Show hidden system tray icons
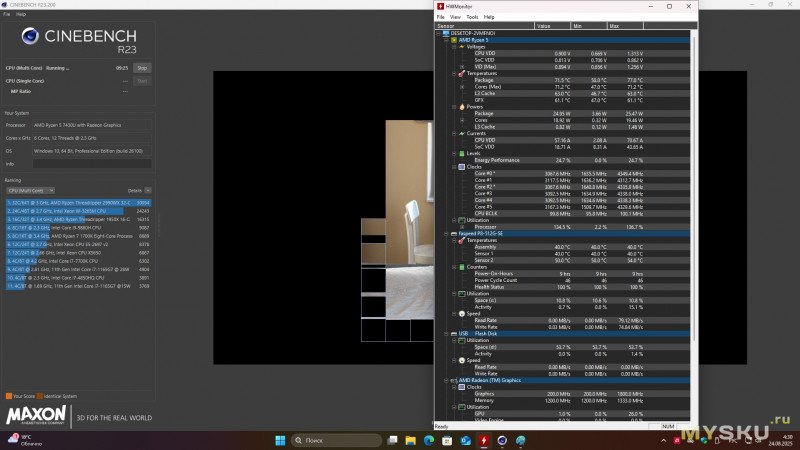Image resolution: width=800 pixels, height=450 pixels. 663,440
